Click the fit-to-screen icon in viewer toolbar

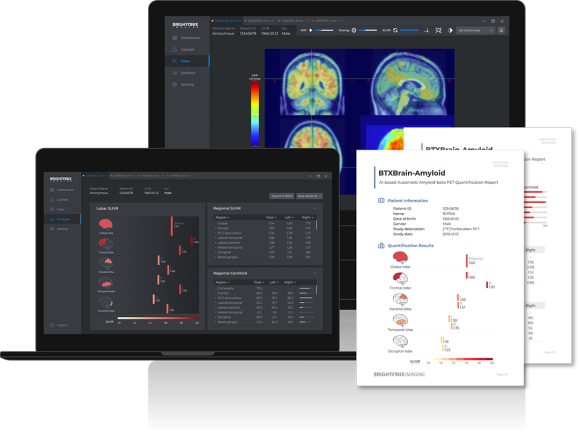(438, 30)
